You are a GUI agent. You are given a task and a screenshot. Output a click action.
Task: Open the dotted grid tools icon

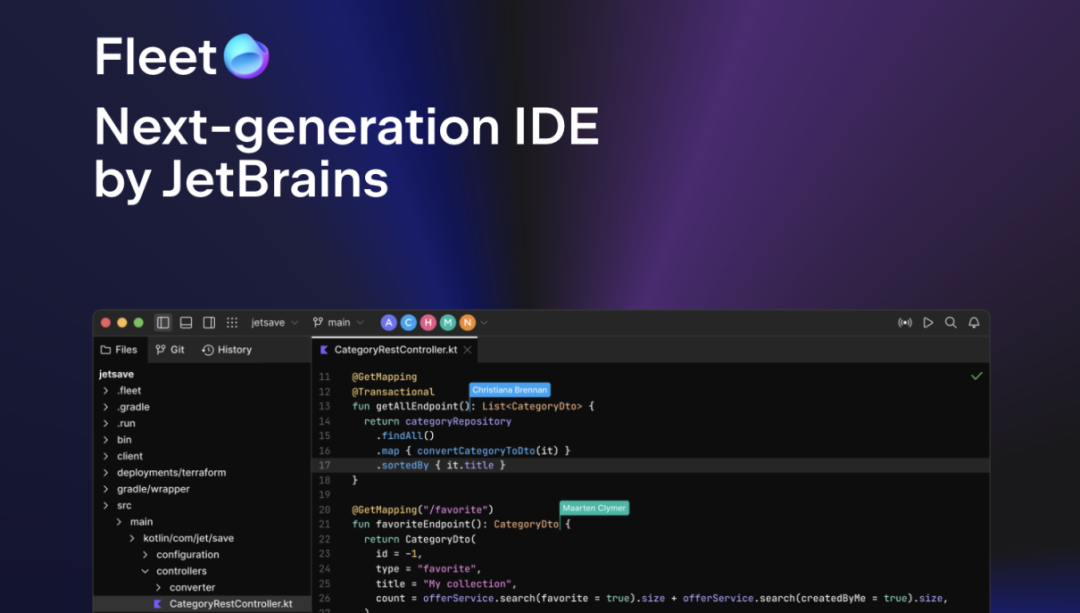232,322
